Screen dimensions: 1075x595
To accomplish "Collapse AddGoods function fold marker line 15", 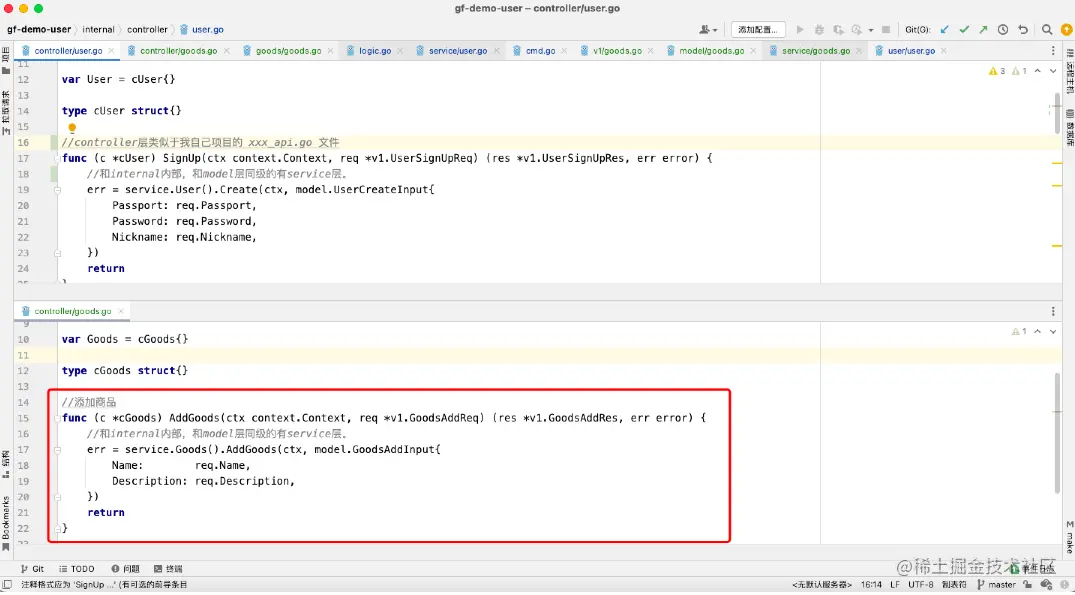I will [58, 418].
